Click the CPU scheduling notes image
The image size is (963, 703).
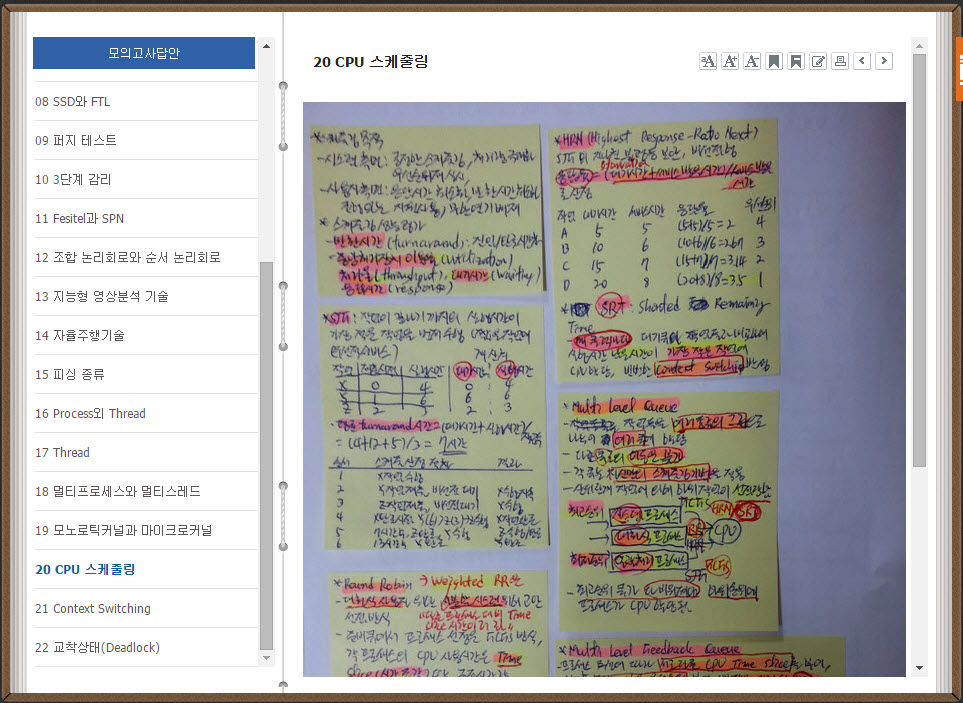point(604,389)
